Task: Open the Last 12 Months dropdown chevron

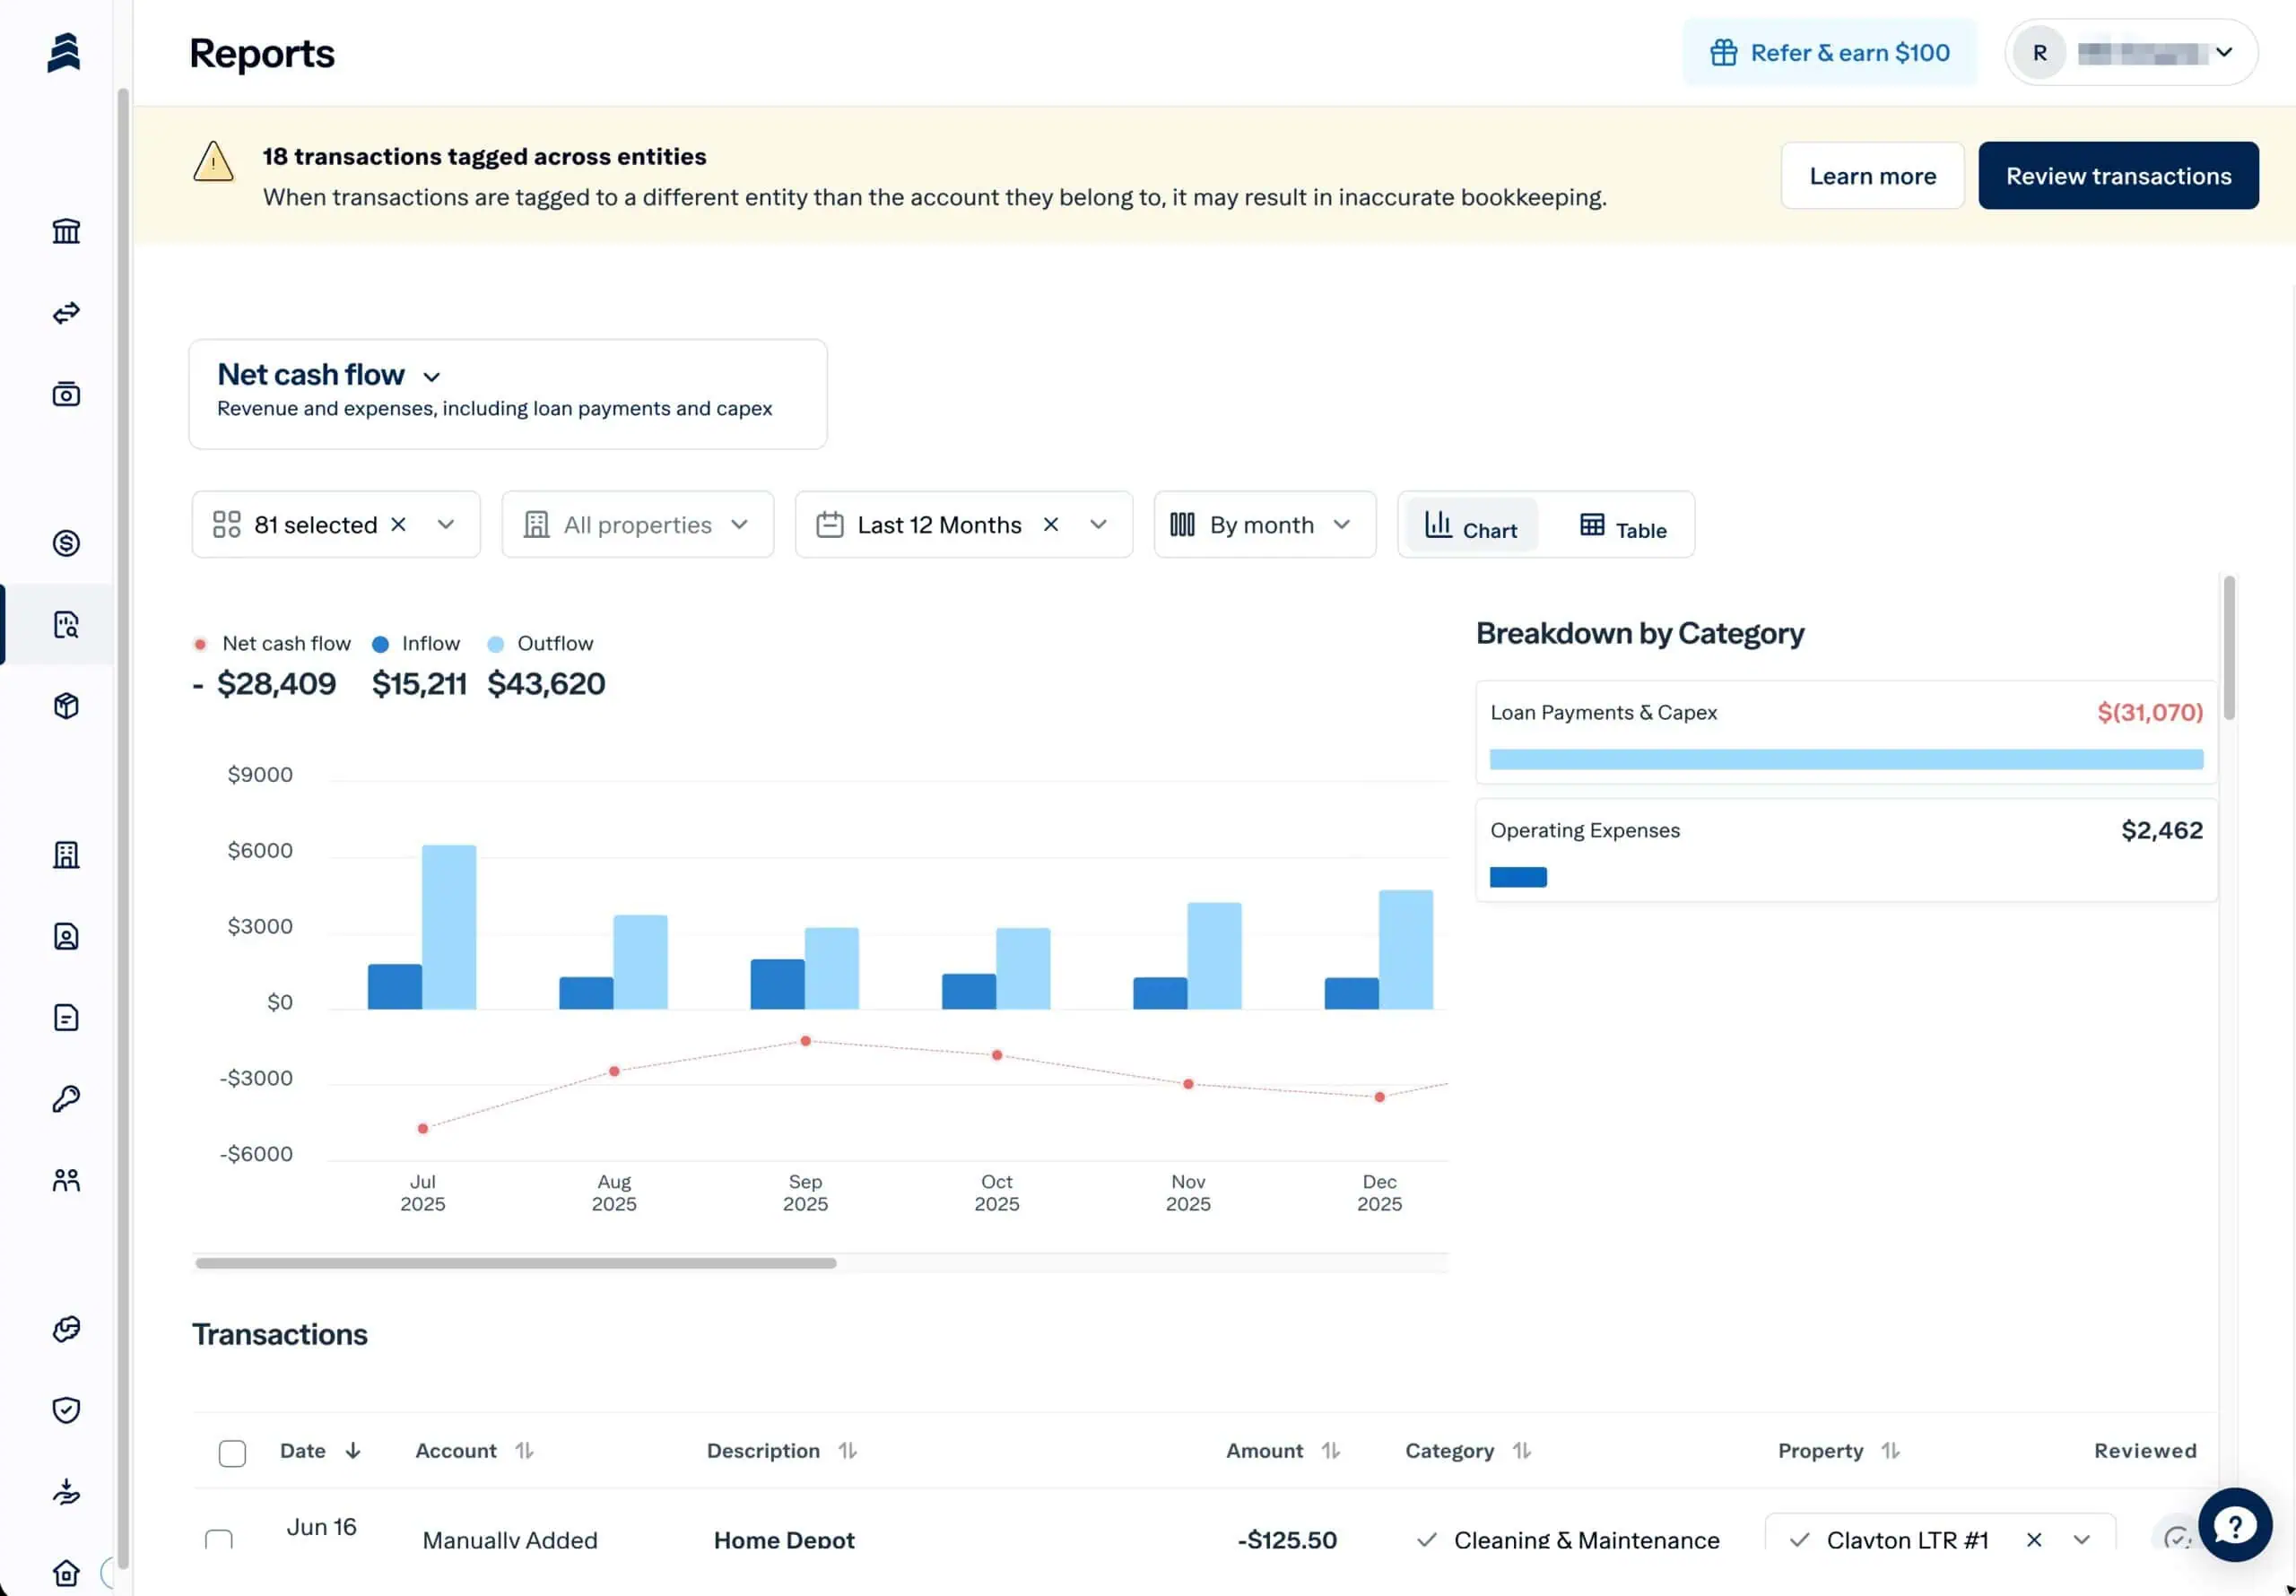Action: click(1098, 524)
